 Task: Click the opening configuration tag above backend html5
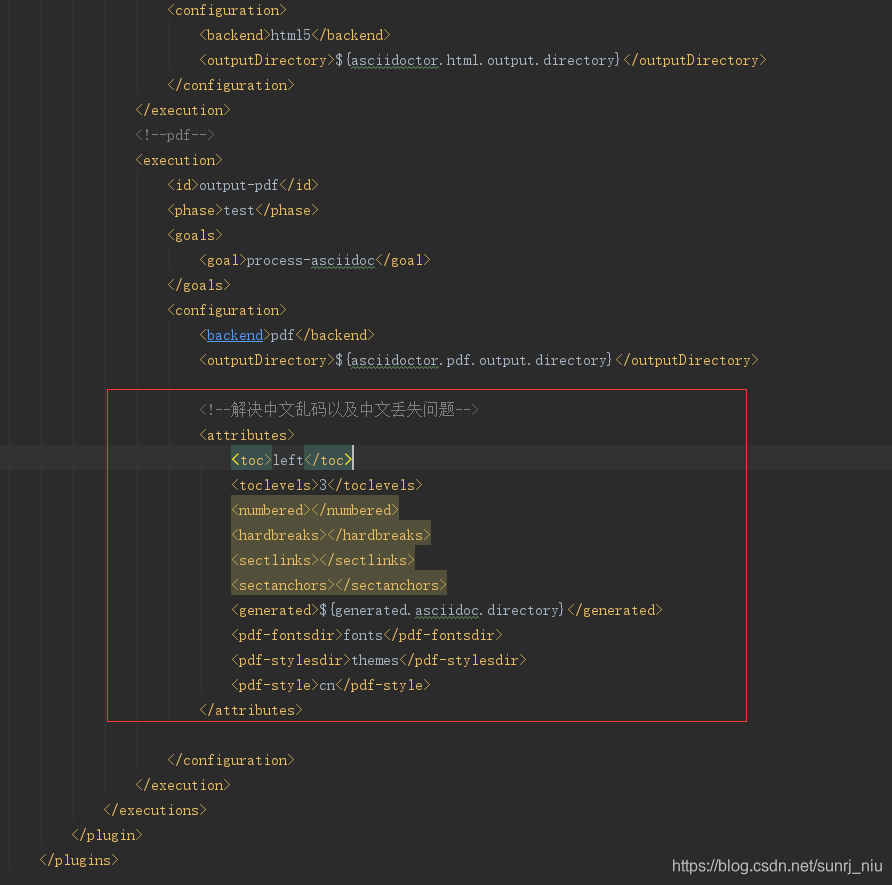(227, 10)
